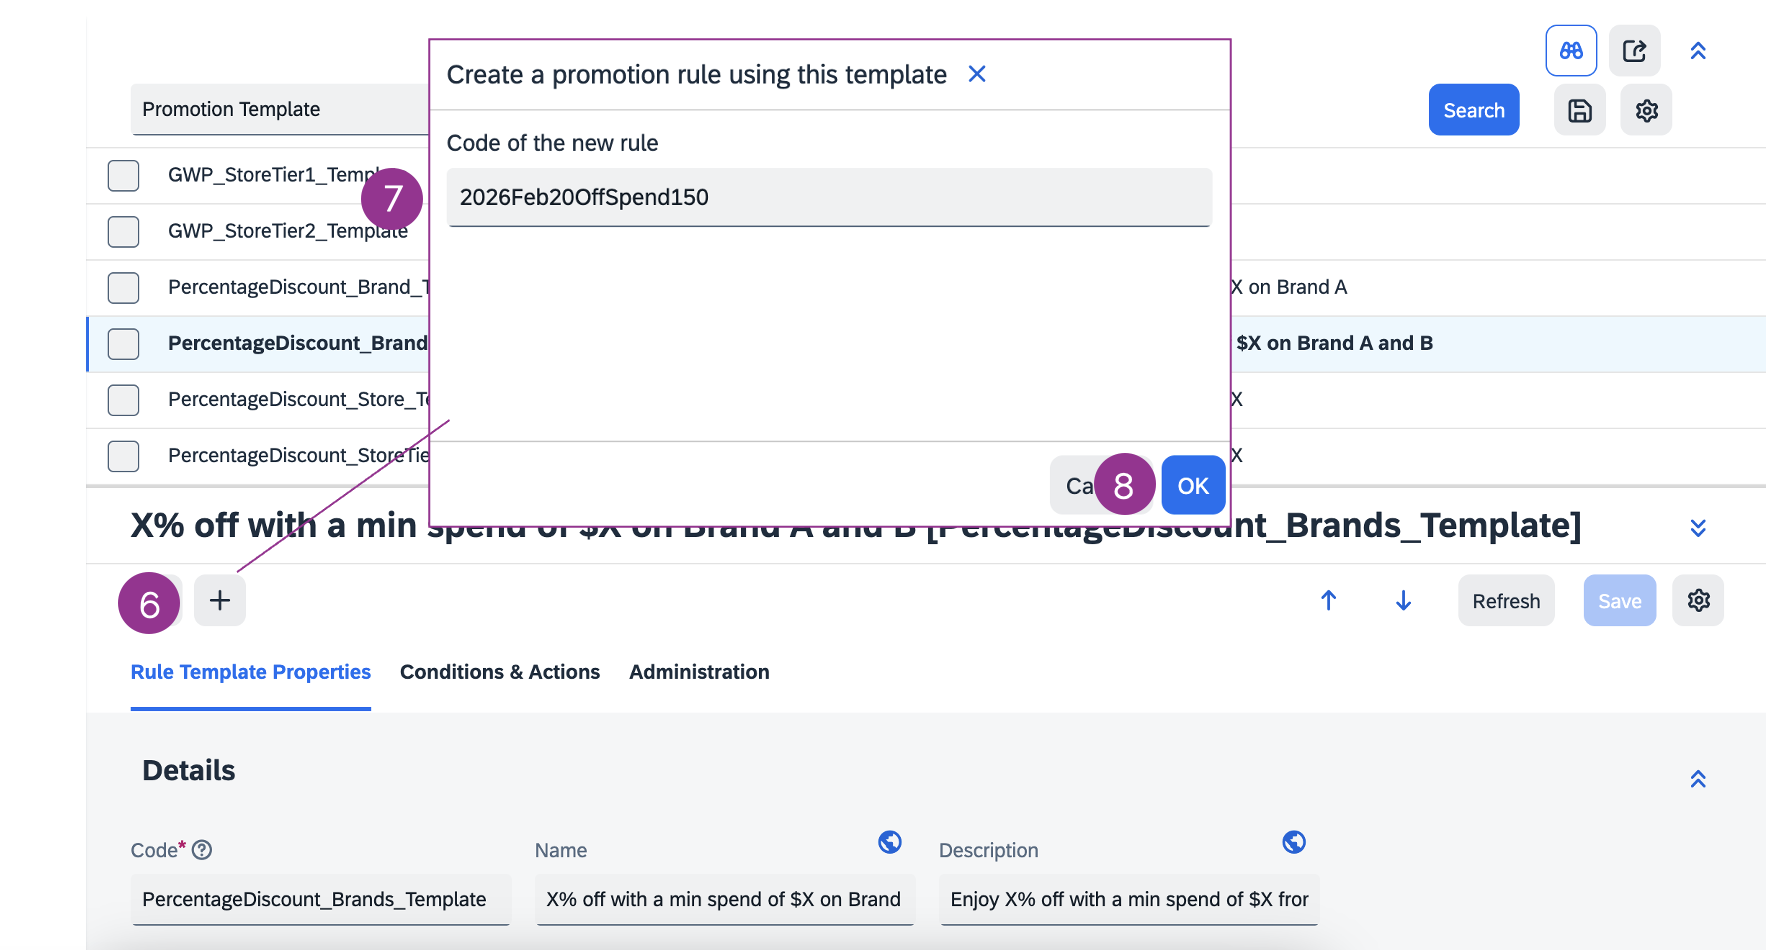The image size is (1768, 950).
Task: Collapse the Details section
Action: click(1697, 779)
